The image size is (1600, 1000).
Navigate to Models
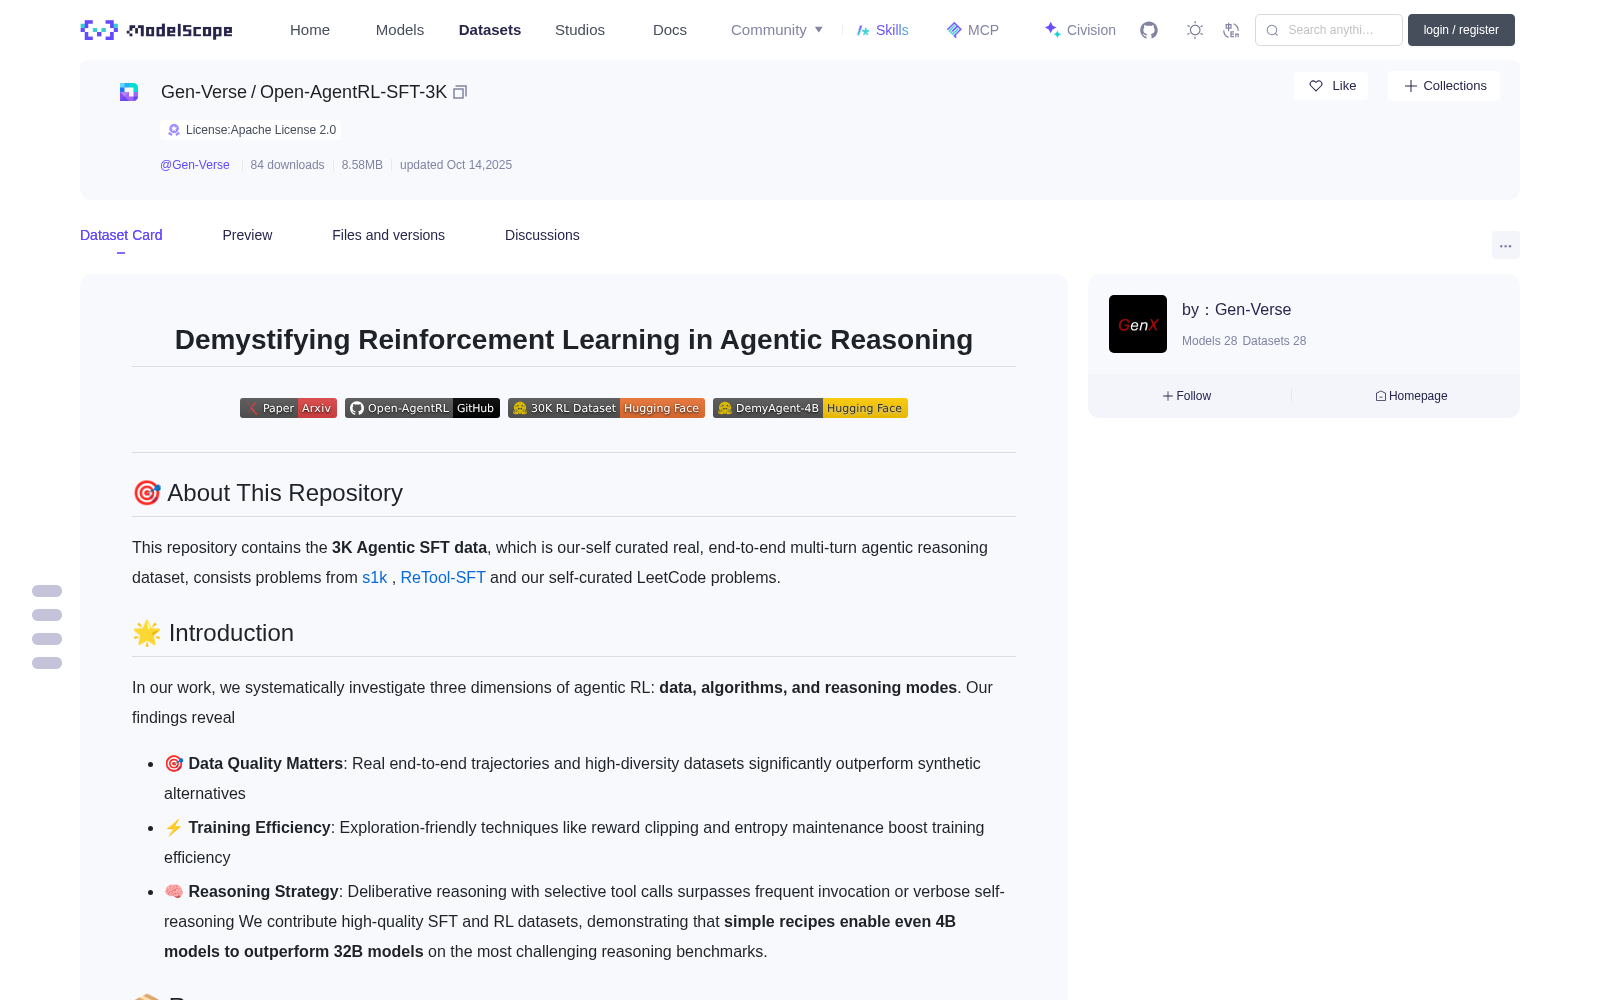(400, 30)
